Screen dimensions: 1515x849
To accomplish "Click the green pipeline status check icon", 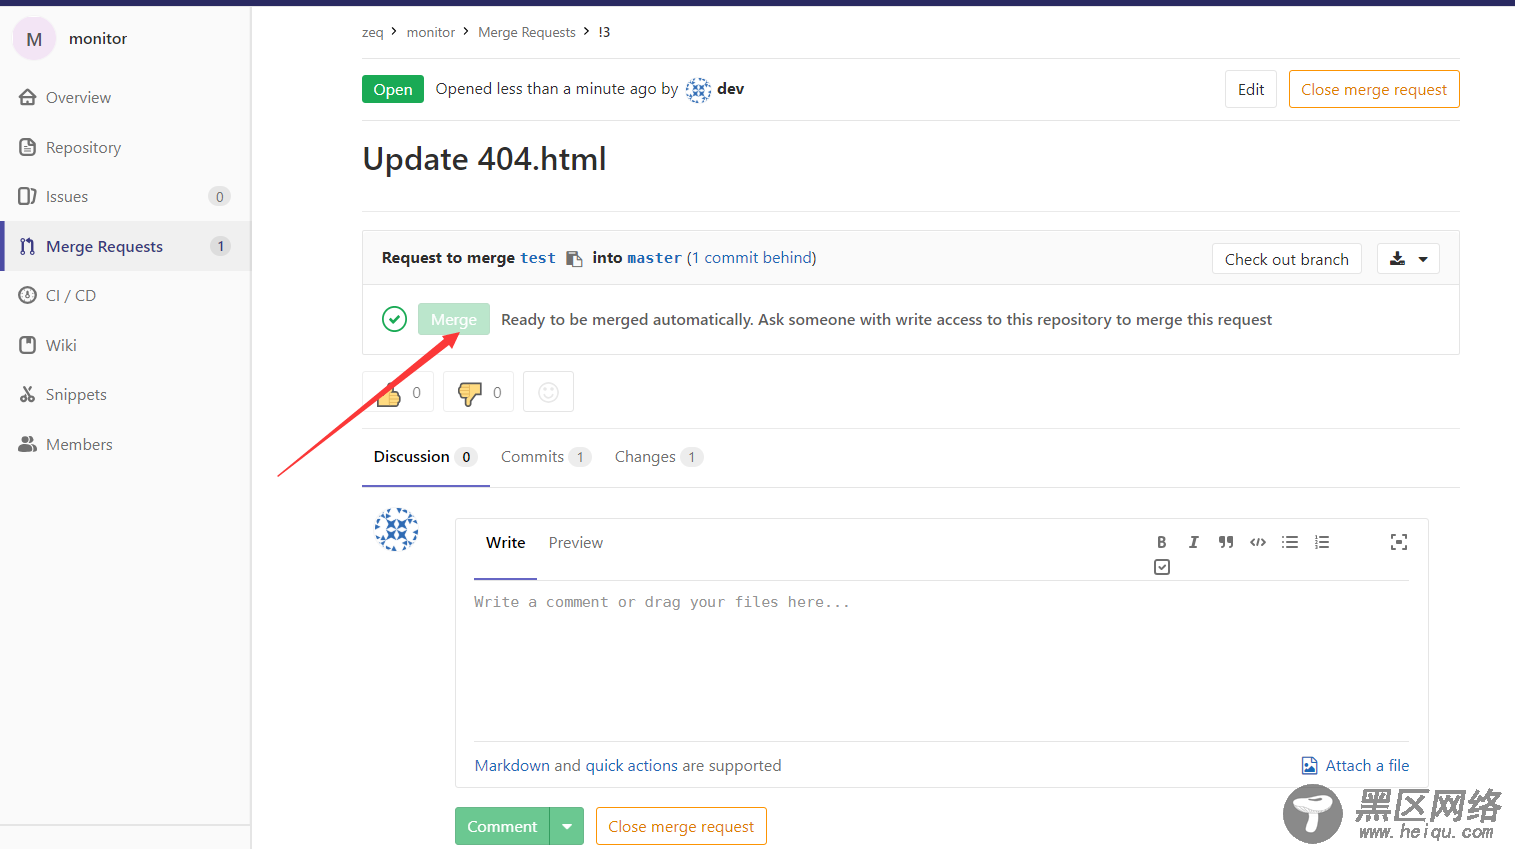I will 394,319.
